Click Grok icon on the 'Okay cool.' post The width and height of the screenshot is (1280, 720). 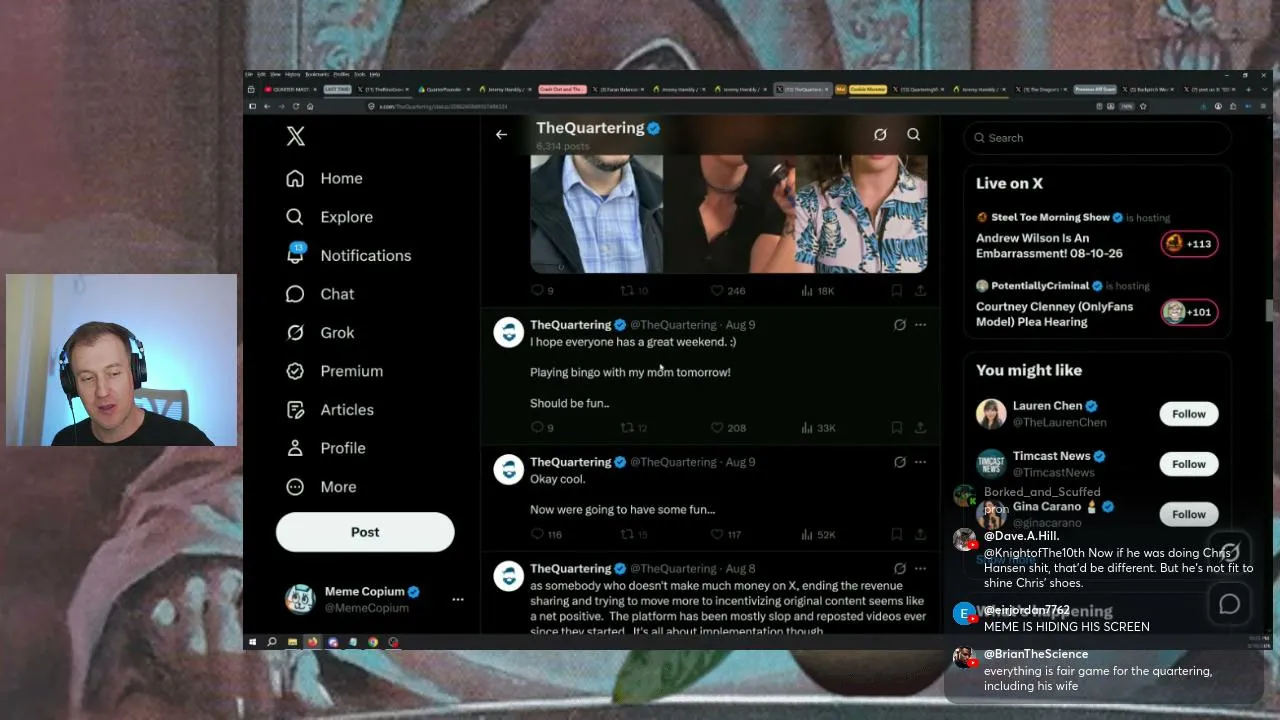[x=900, y=462]
